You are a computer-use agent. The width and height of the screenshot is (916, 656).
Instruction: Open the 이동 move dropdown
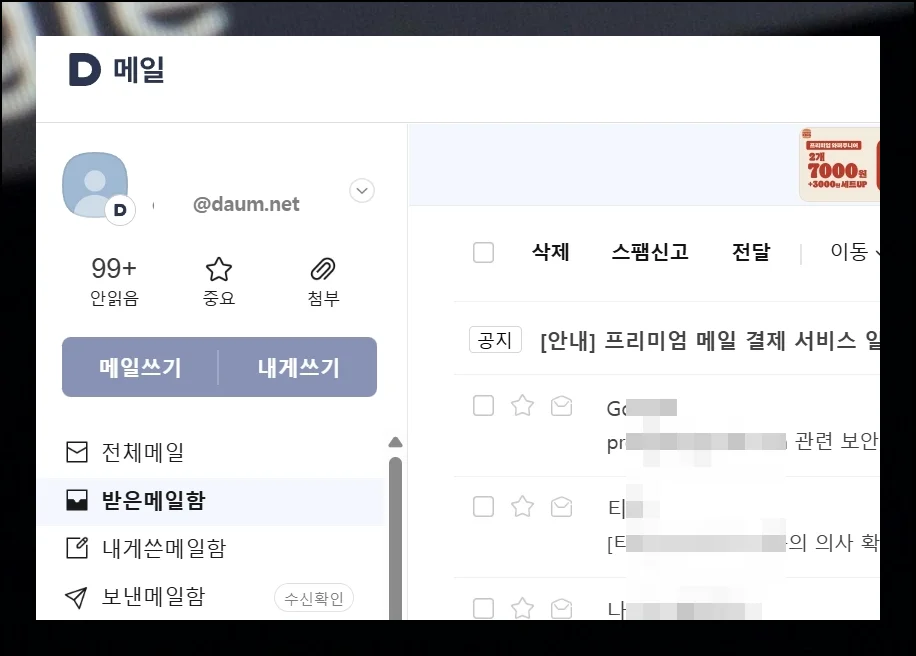click(x=855, y=252)
